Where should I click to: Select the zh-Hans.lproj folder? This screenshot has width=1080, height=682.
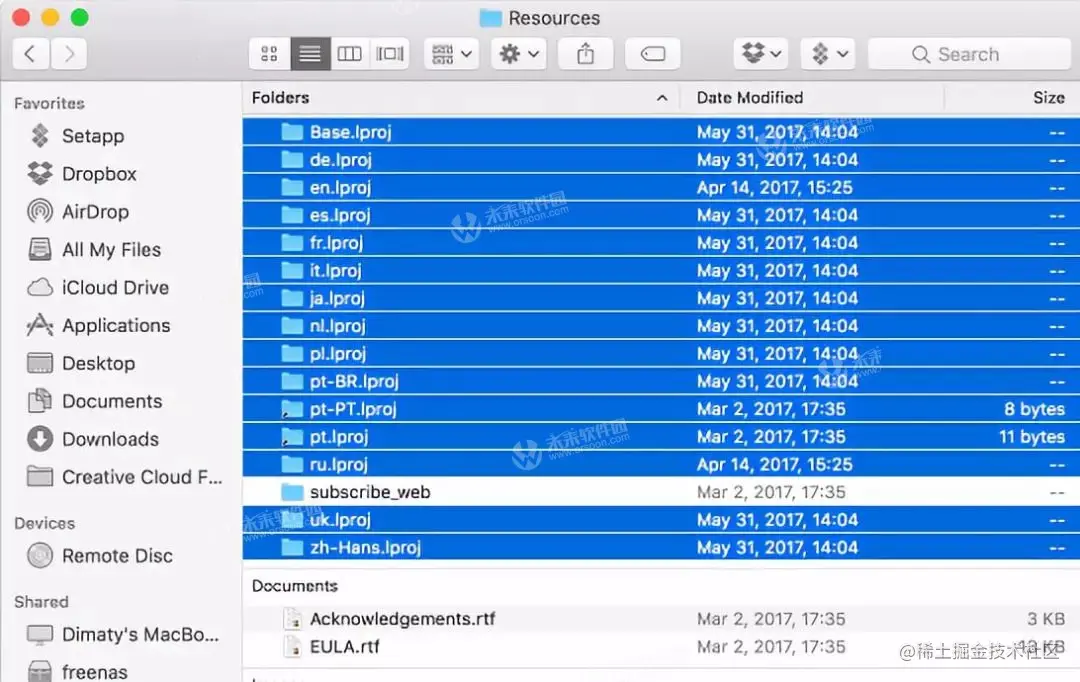pyautogui.click(x=661, y=548)
